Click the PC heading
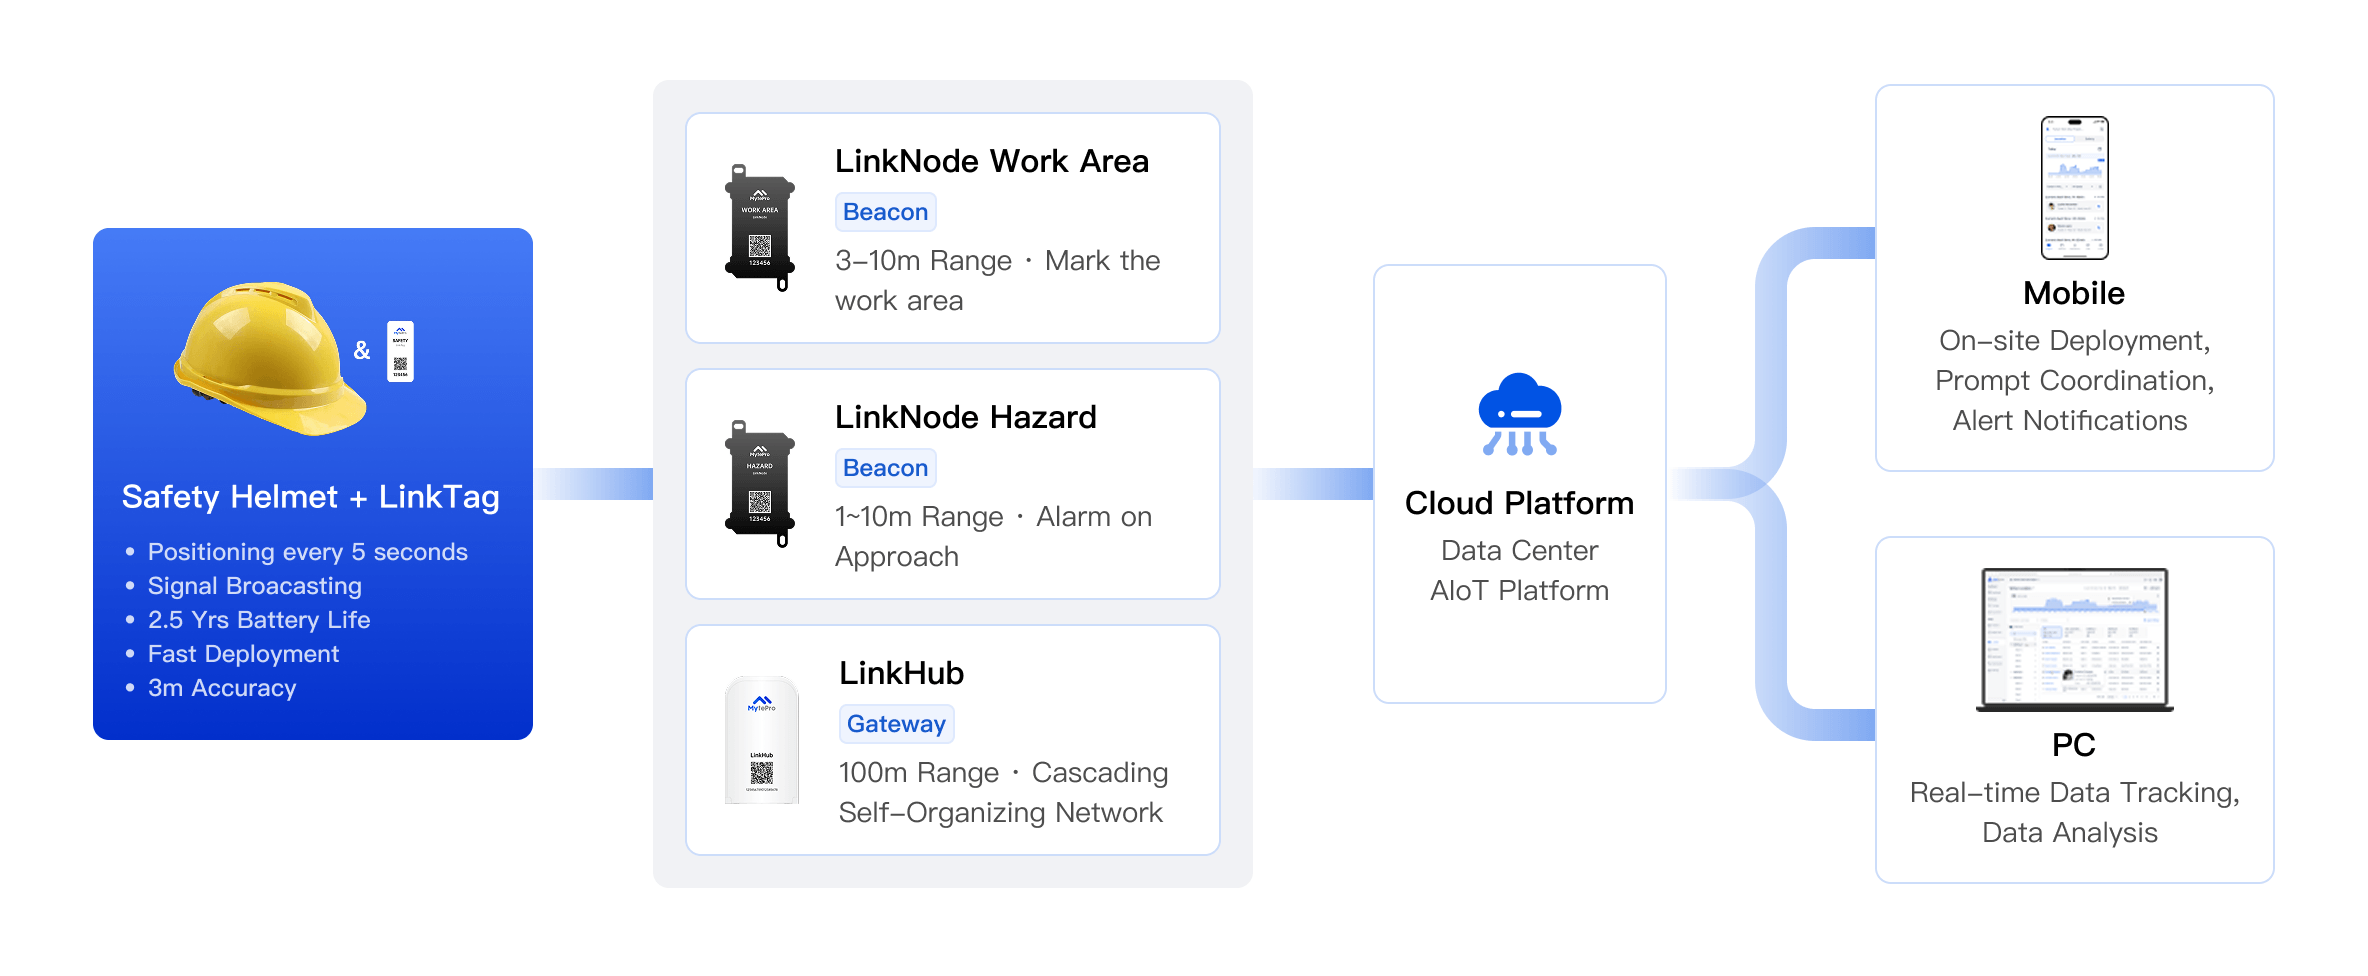The image size is (2368, 976). [2074, 745]
